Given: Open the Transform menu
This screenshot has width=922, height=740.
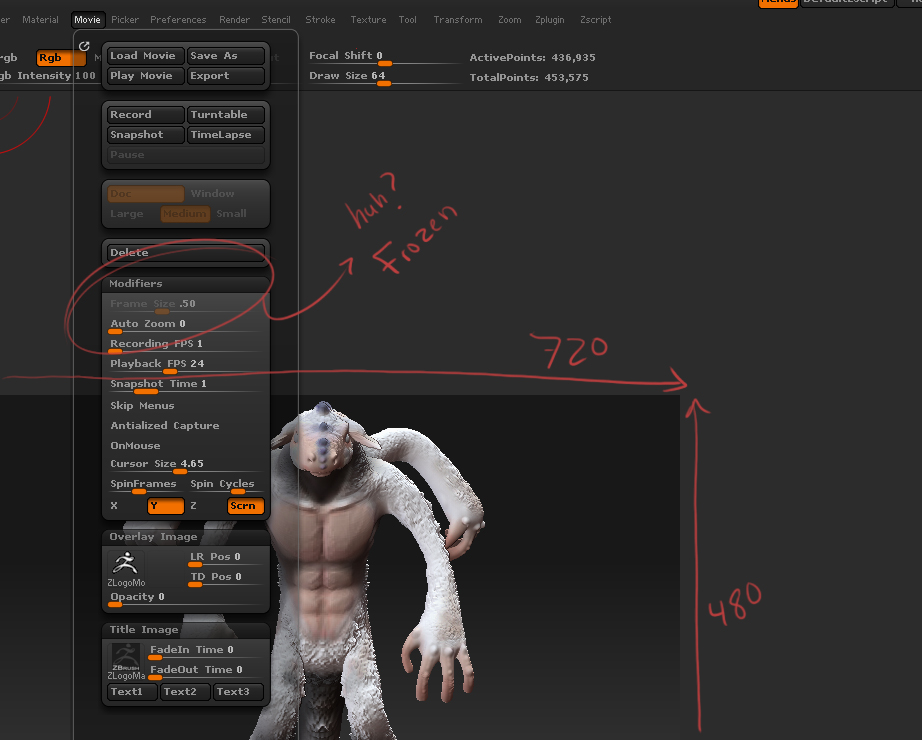Looking at the screenshot, I should [457, 19].
